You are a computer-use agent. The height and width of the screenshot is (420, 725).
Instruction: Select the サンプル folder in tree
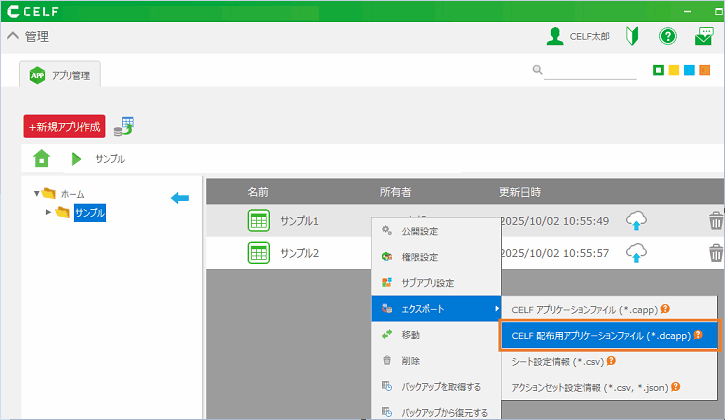88,212
